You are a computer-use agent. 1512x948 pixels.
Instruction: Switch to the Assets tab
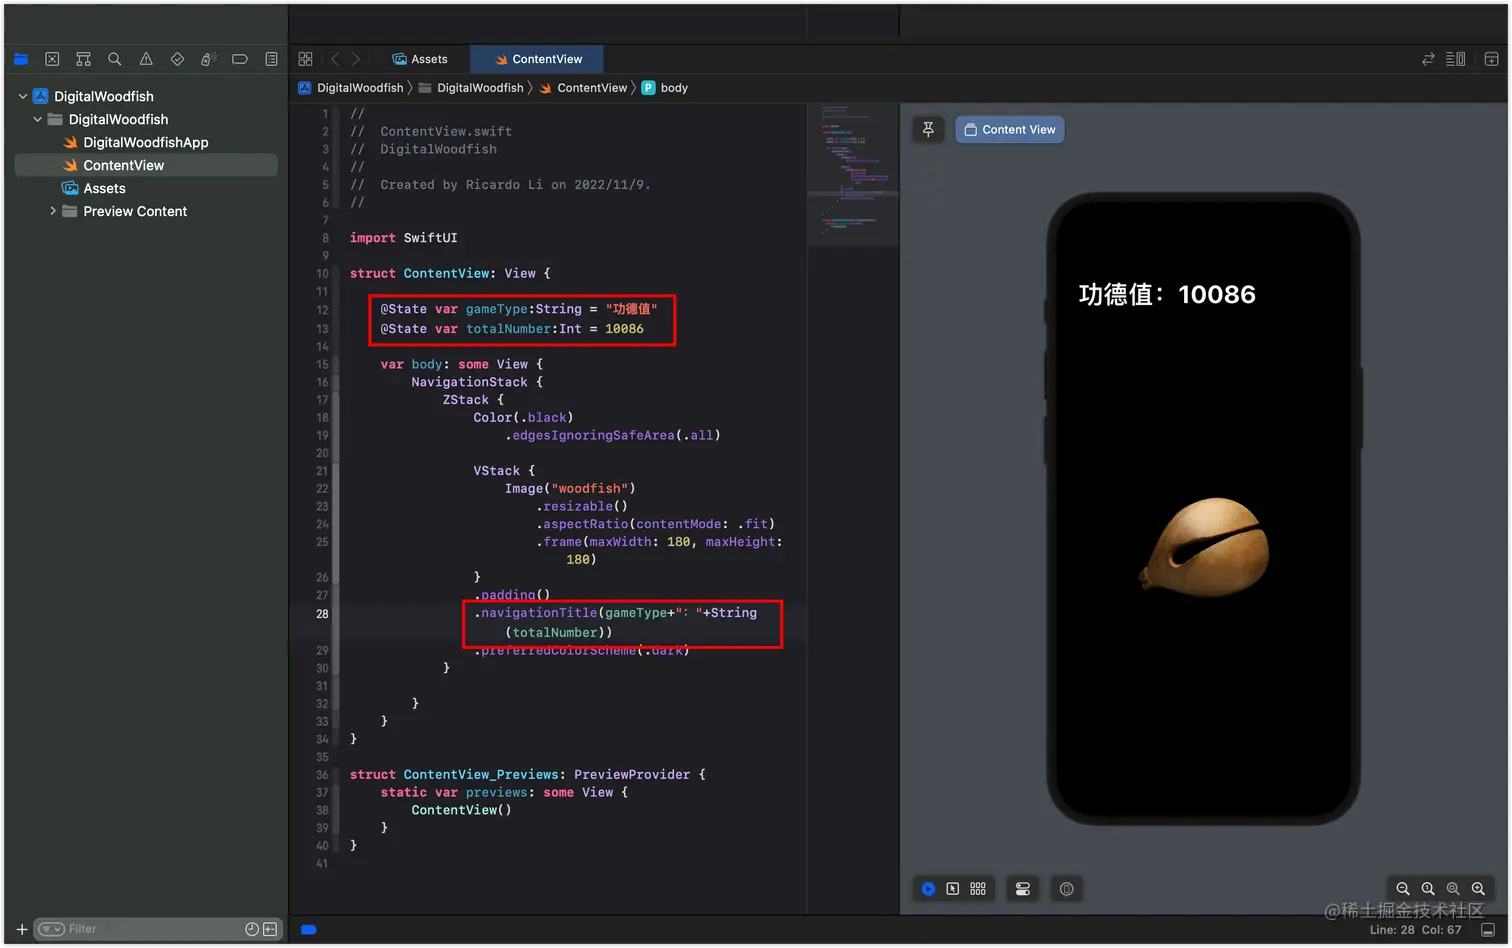tap(420, 59)
